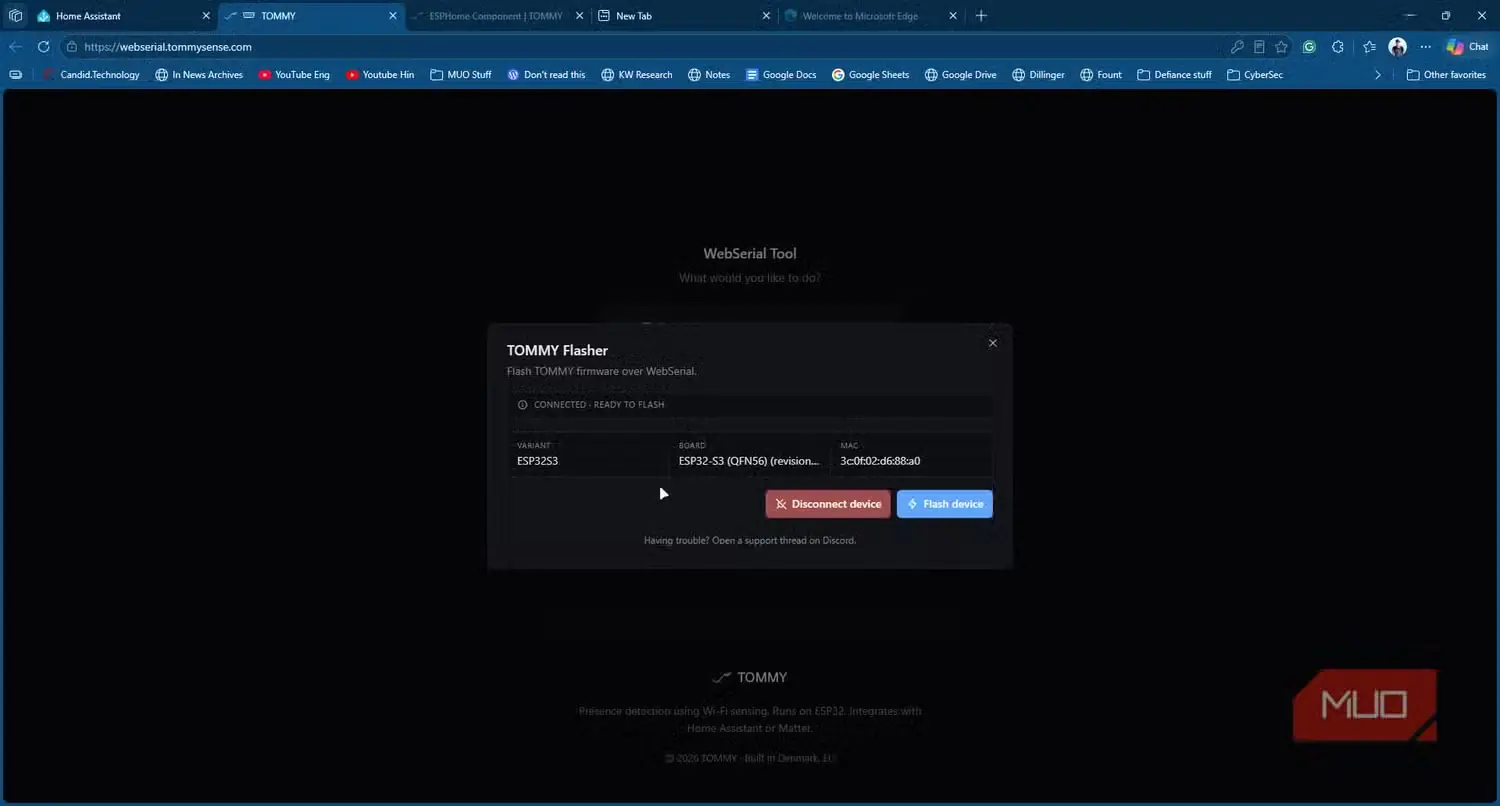Expand the Other favorites folder
Viewport: 1500px width, 806px height.
1446,75
